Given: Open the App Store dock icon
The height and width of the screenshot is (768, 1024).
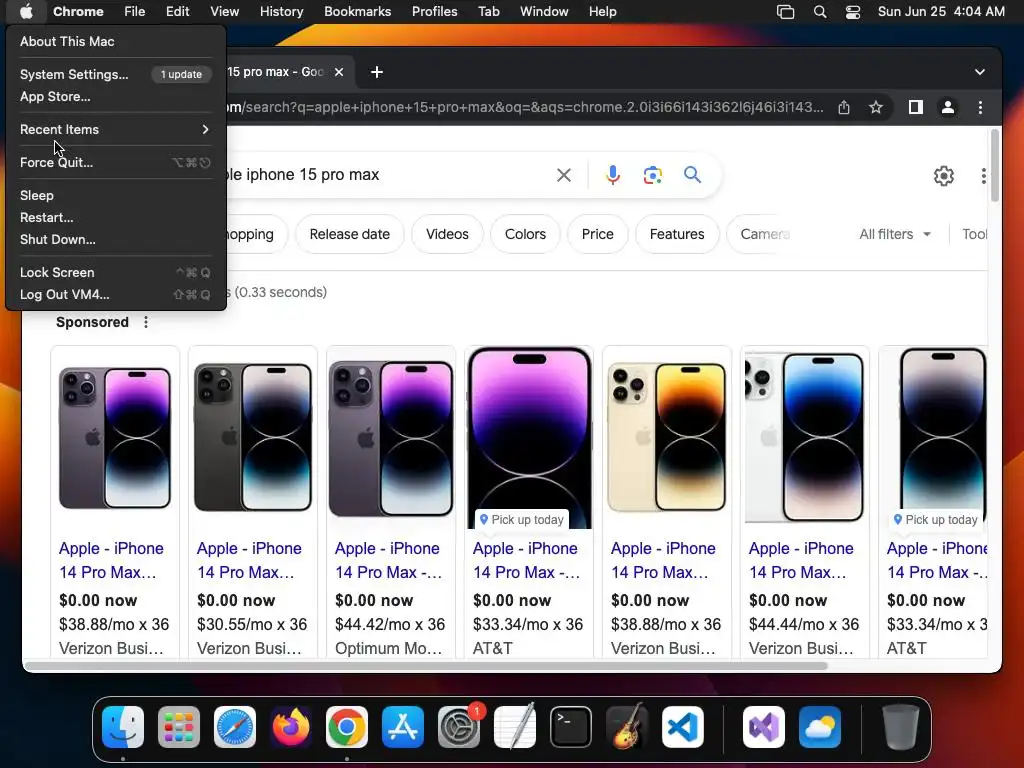Looking at the screenshot, I should point(403,727).
